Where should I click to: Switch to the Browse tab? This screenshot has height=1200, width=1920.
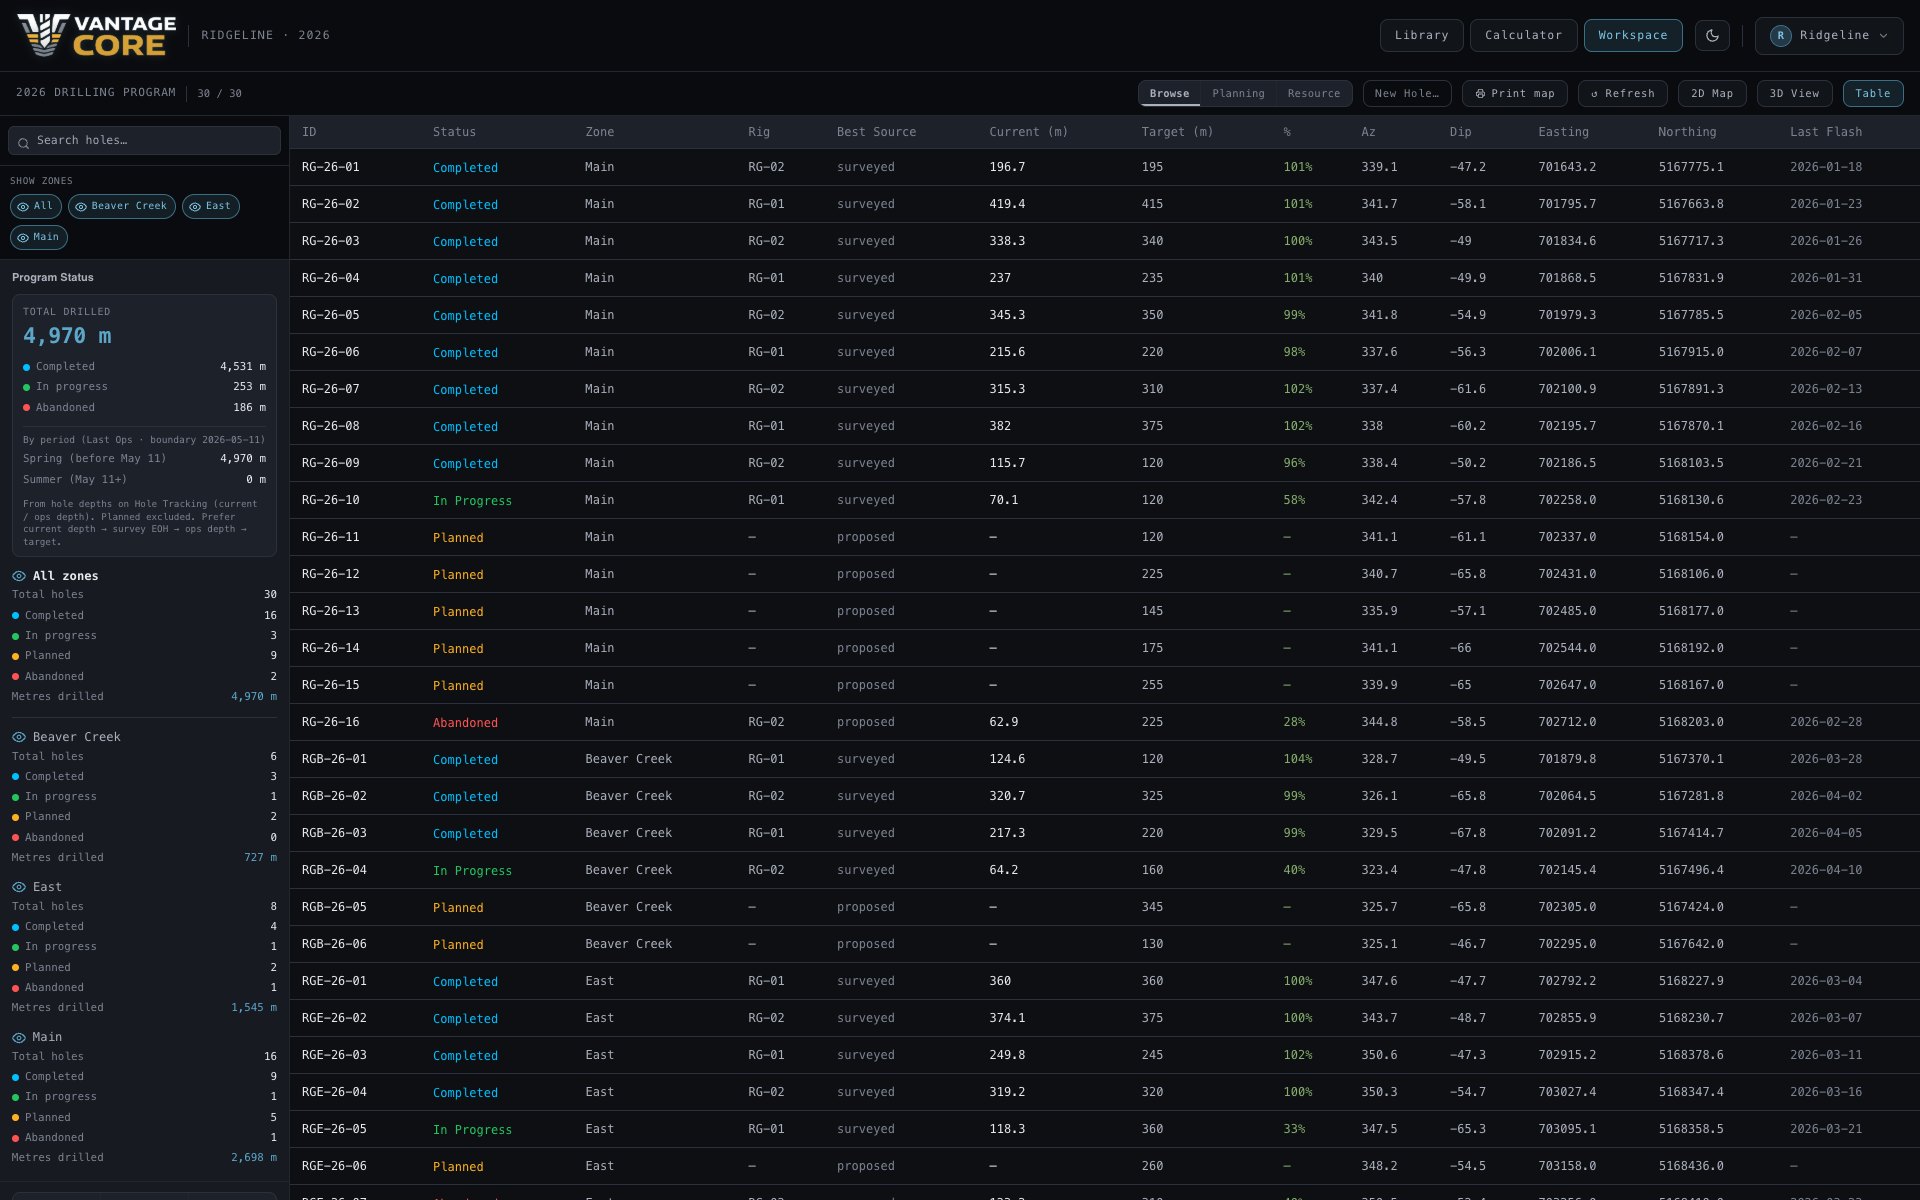(1169, 93)
